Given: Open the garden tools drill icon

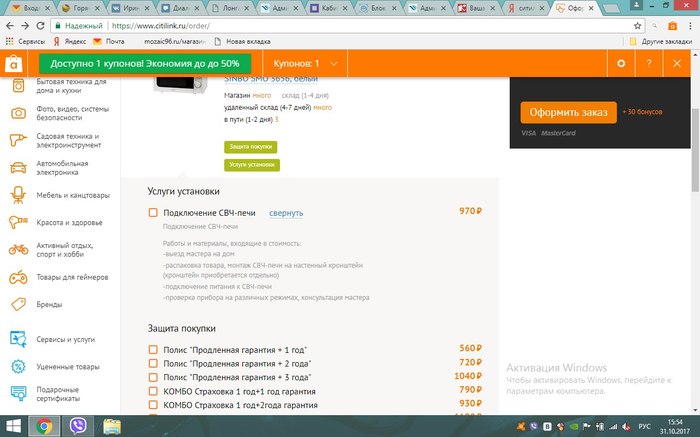Looking at the screenshot, I should tap(18, 140).
